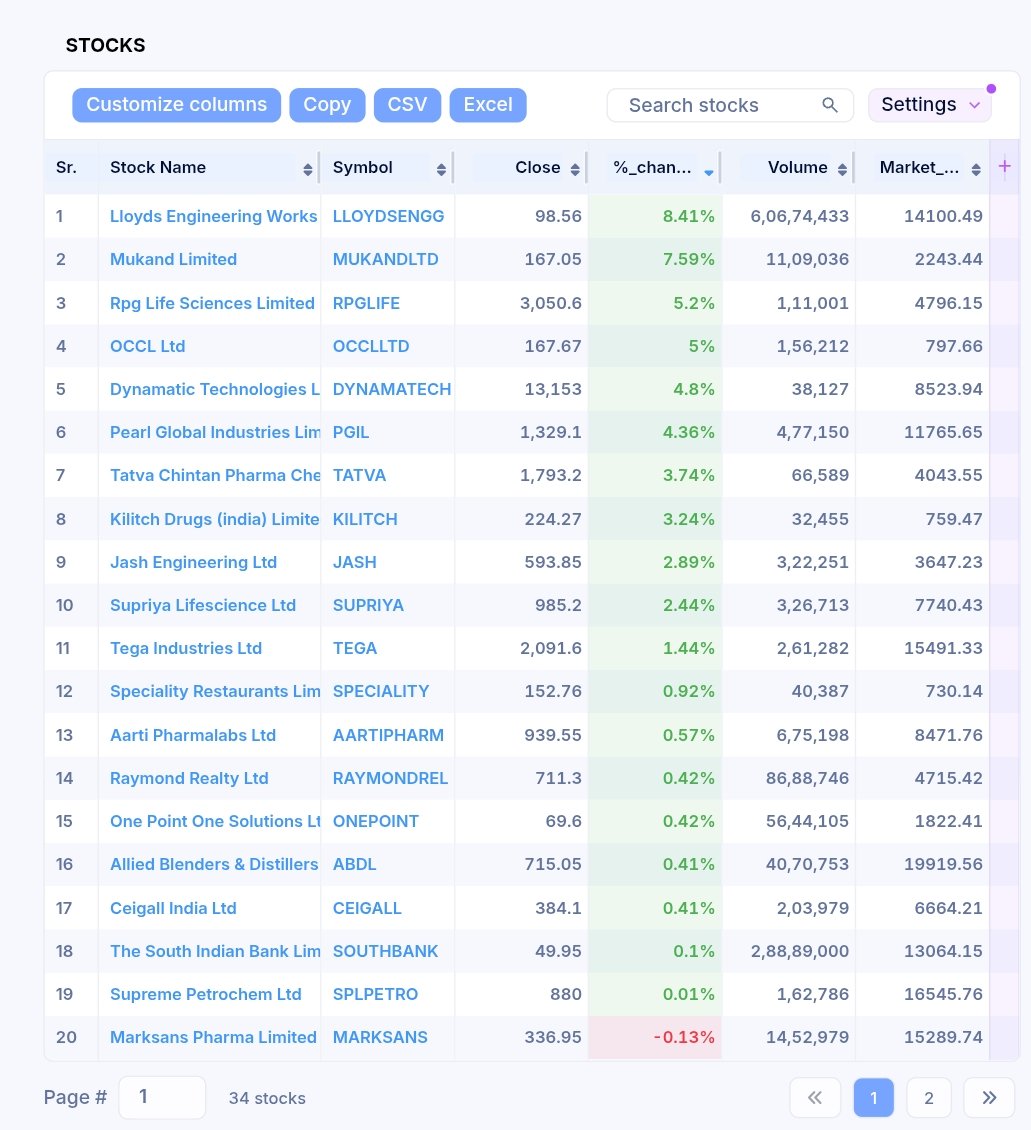Sort by Stock Name column arrows
This screenshot has height=1130, width=1031.
[x=308, y=169]
